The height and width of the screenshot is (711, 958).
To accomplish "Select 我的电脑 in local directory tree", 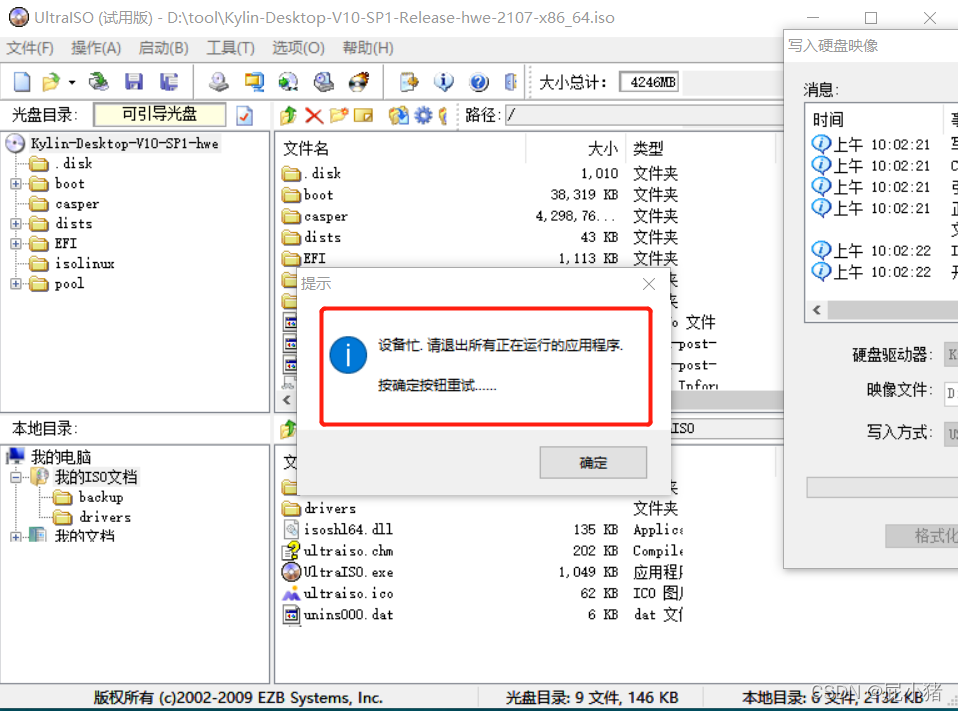I will tap(60, 456).
